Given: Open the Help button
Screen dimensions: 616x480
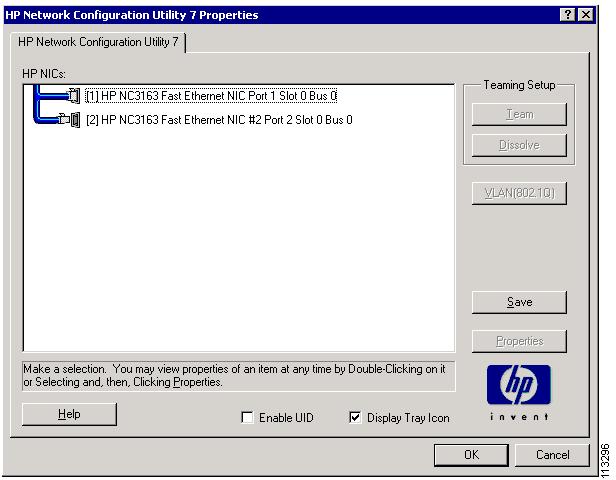Looking at the screenshot, I should 70,414.
